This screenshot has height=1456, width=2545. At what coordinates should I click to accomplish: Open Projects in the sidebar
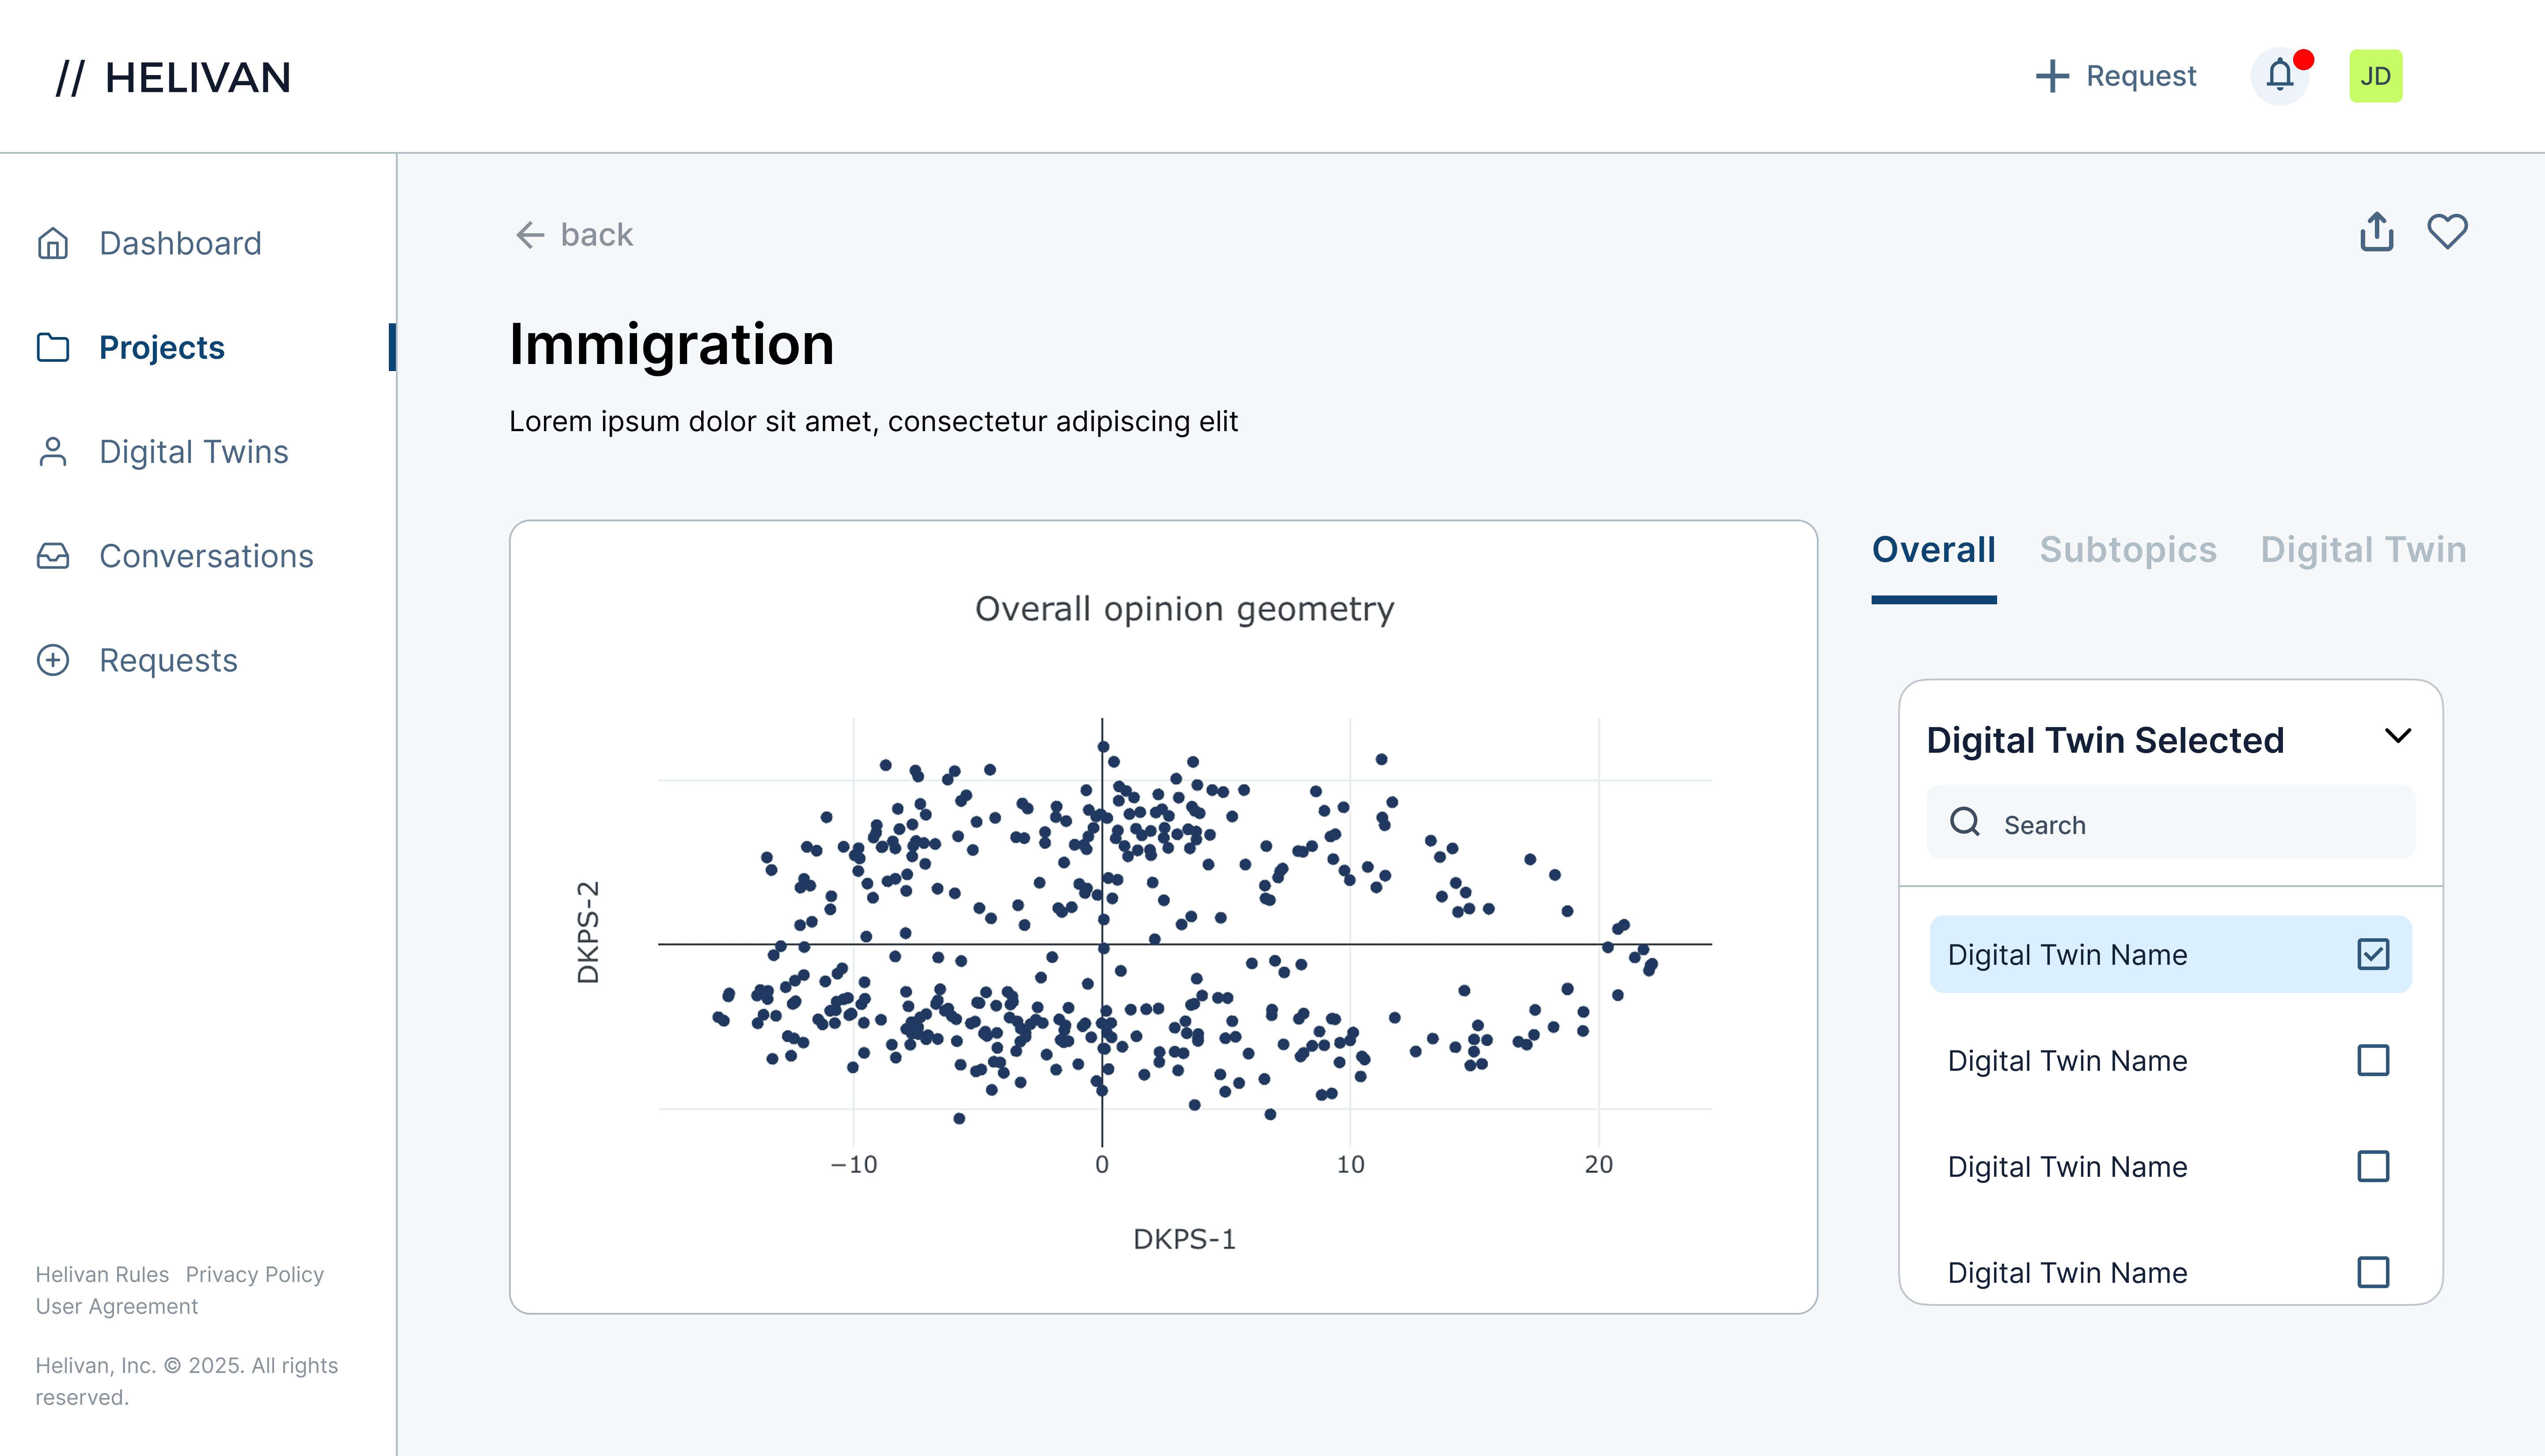pos(161,348)
